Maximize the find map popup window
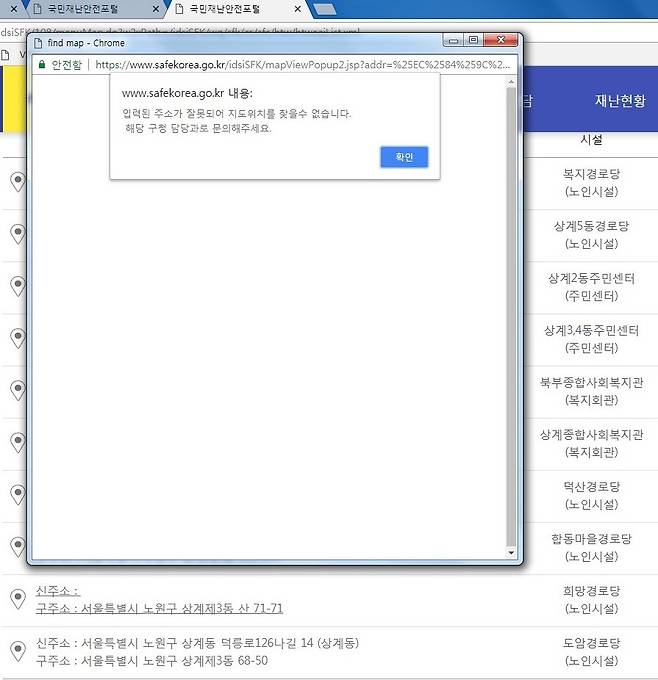658x680 pixels. click(473, 41)
